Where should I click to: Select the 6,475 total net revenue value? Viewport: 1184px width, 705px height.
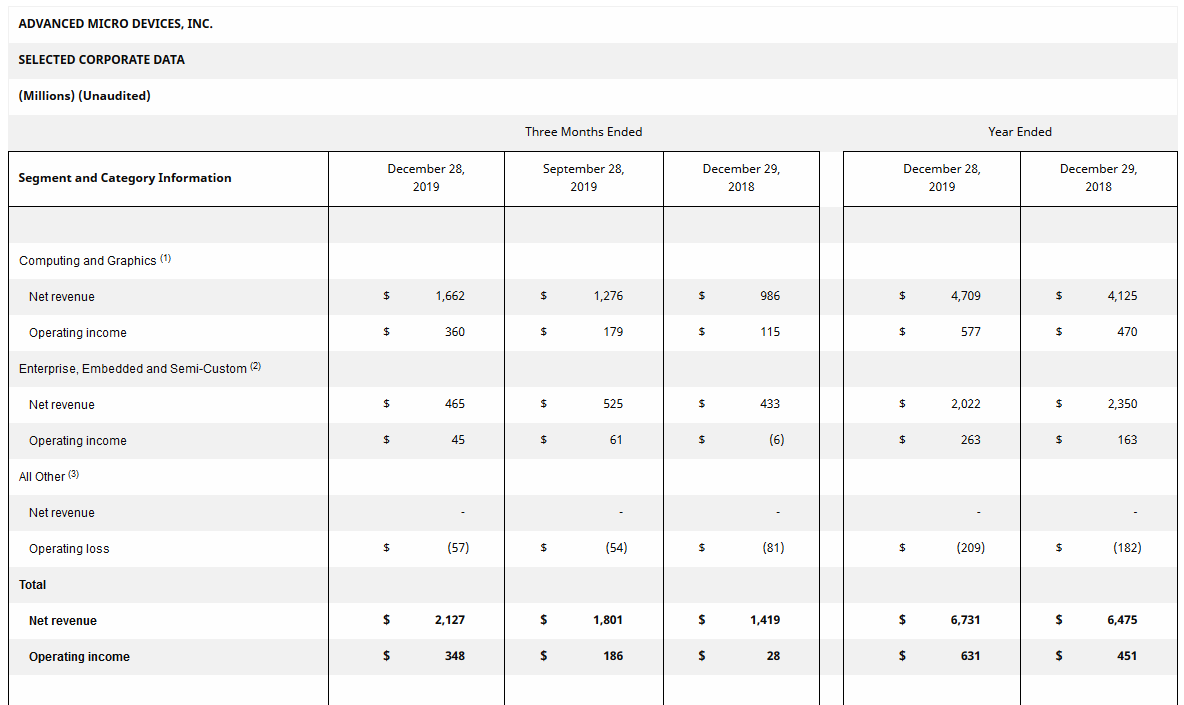pos(1122,620)
